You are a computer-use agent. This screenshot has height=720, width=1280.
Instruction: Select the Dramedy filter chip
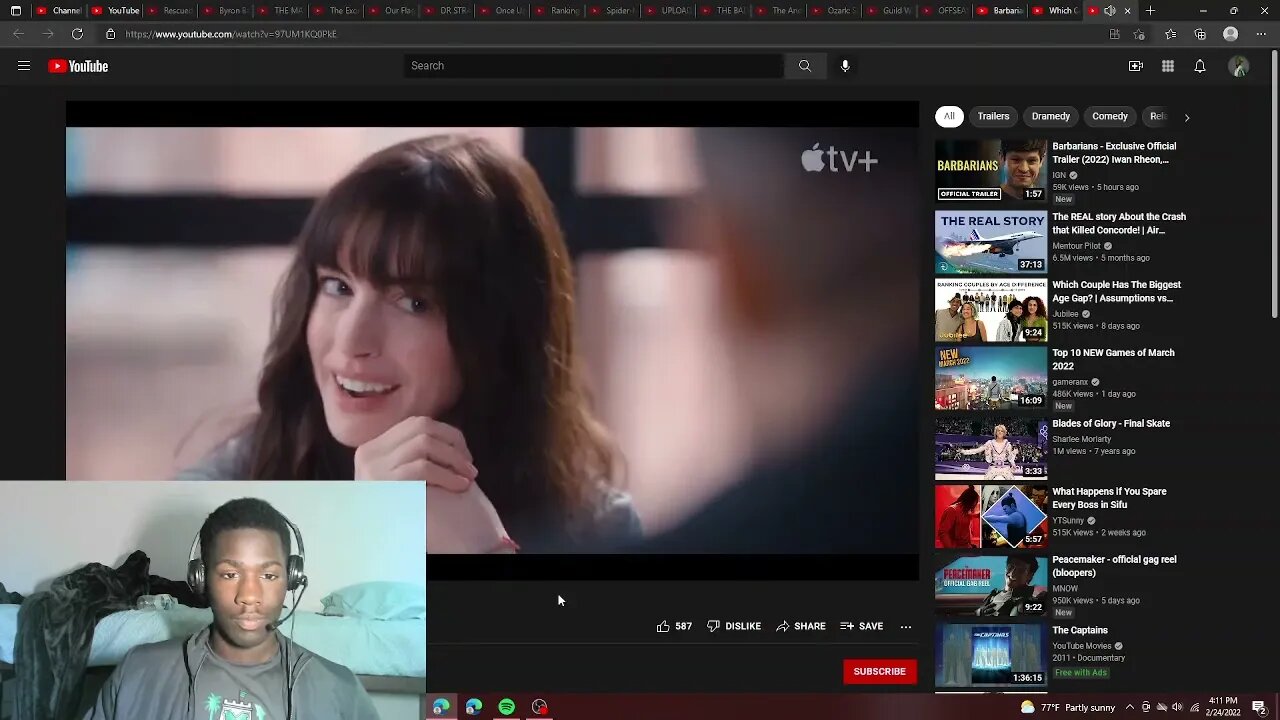tap(1051, 116)
